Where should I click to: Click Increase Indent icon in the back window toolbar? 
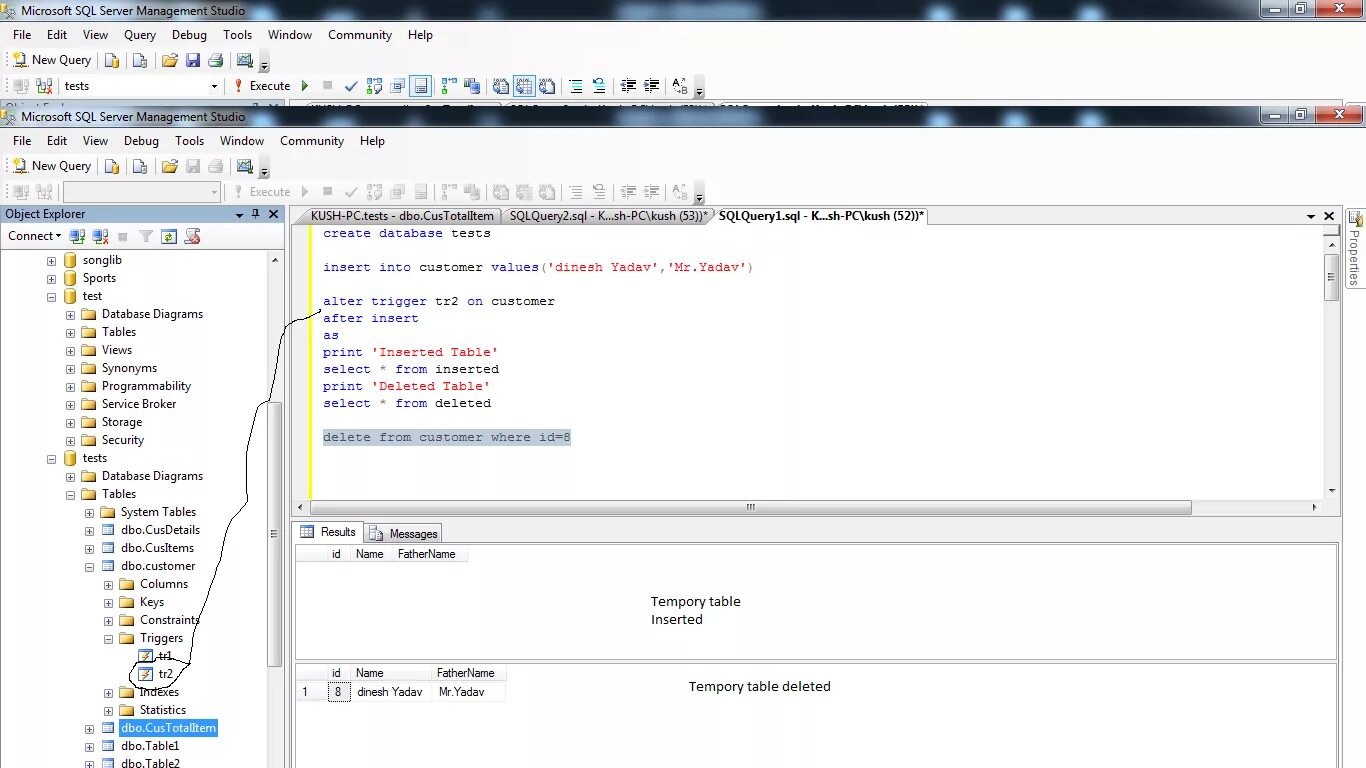click(x=651, y=86)
